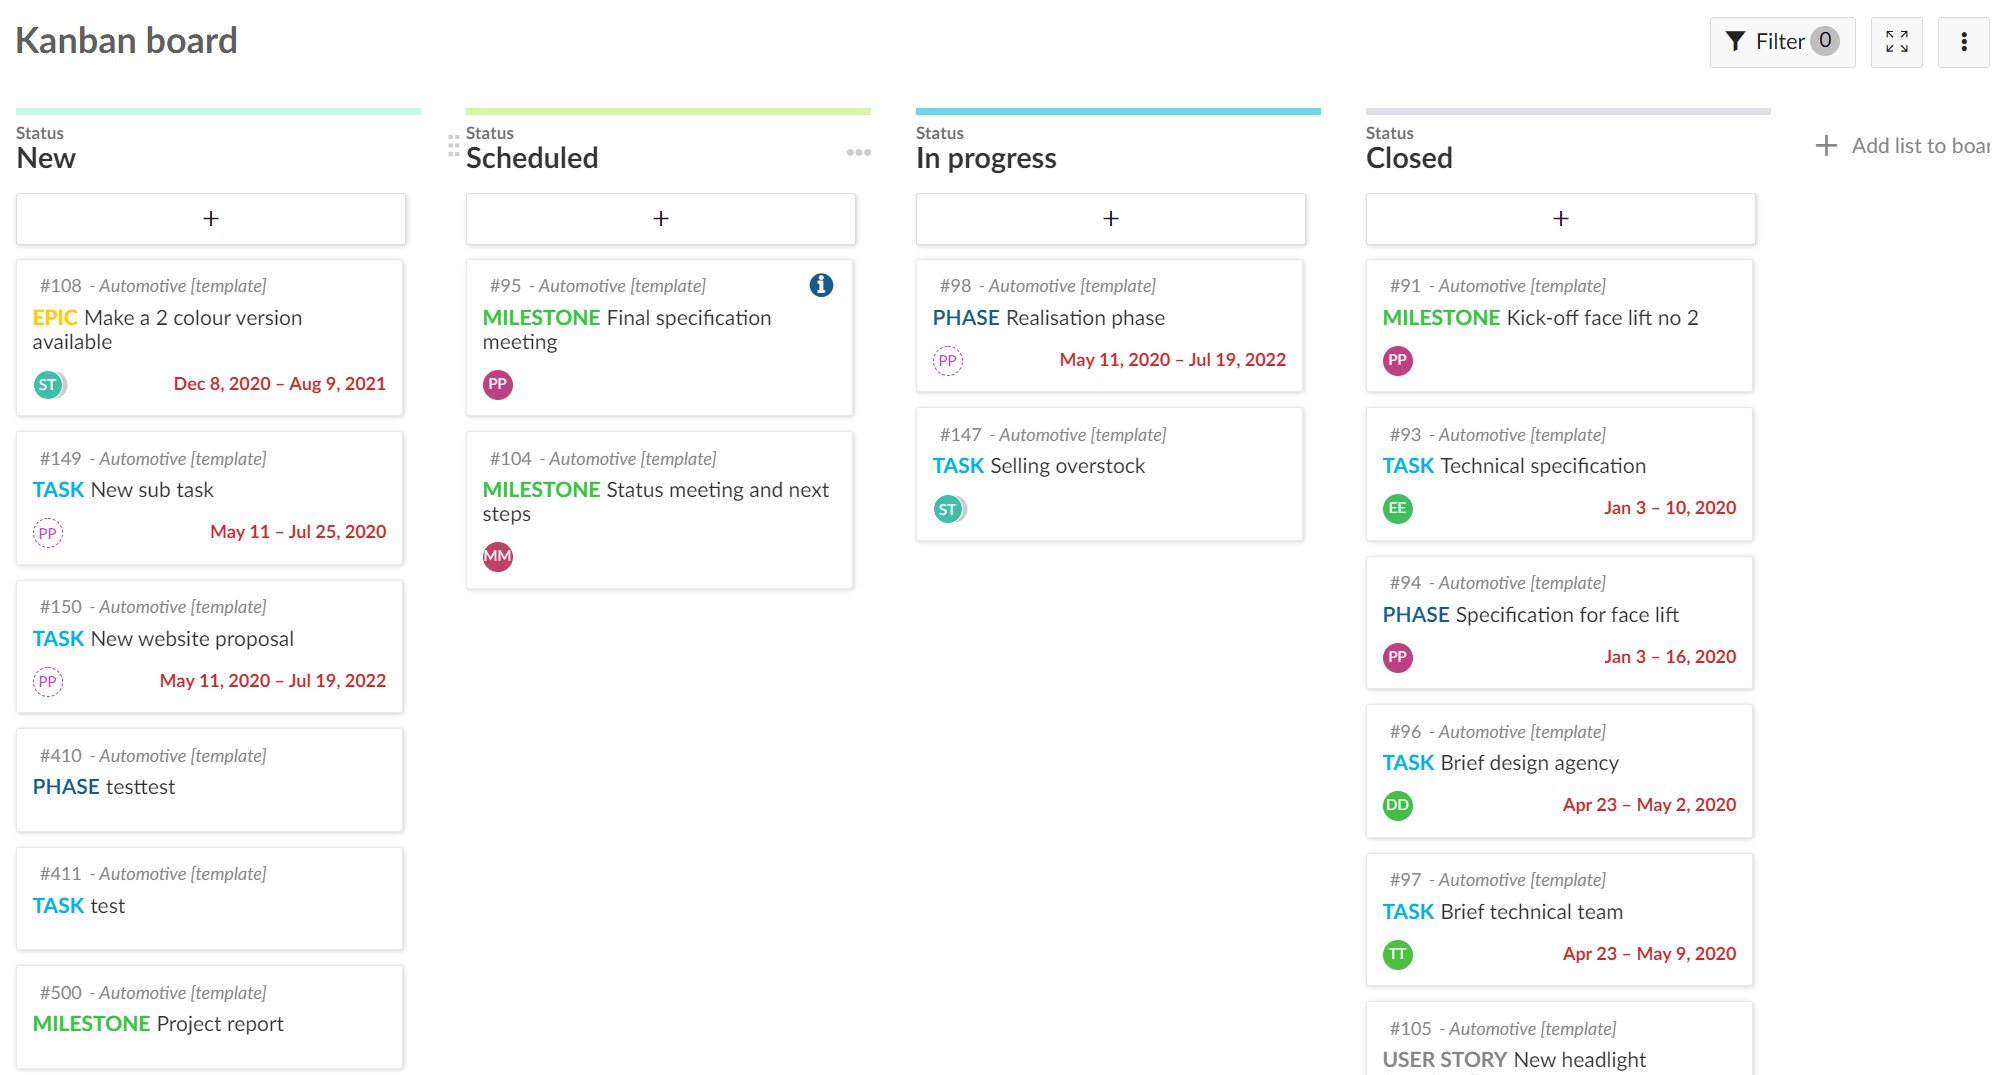1998x1075 pixels.
Task: Click the EE avatar on Technical specification card
Action: [1398, 509]
